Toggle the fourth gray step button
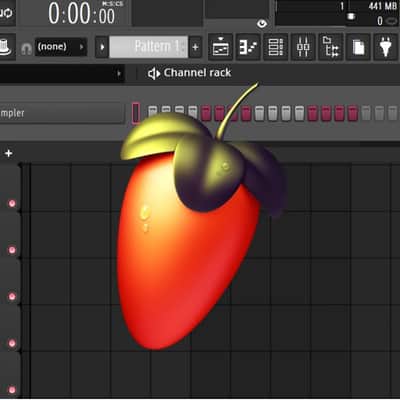Image resolution: width=400 pixels, height=400 pixels. click(x=193, y=113)
